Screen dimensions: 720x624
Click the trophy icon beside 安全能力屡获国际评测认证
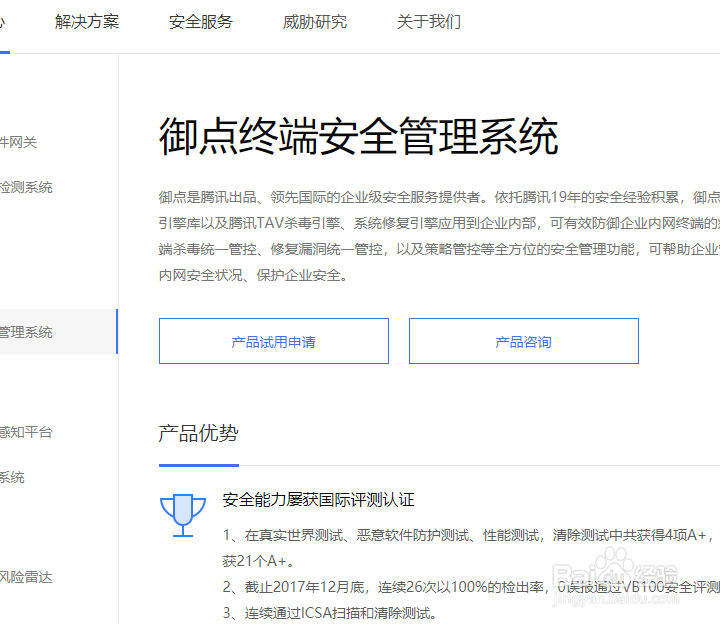[183, 515]
